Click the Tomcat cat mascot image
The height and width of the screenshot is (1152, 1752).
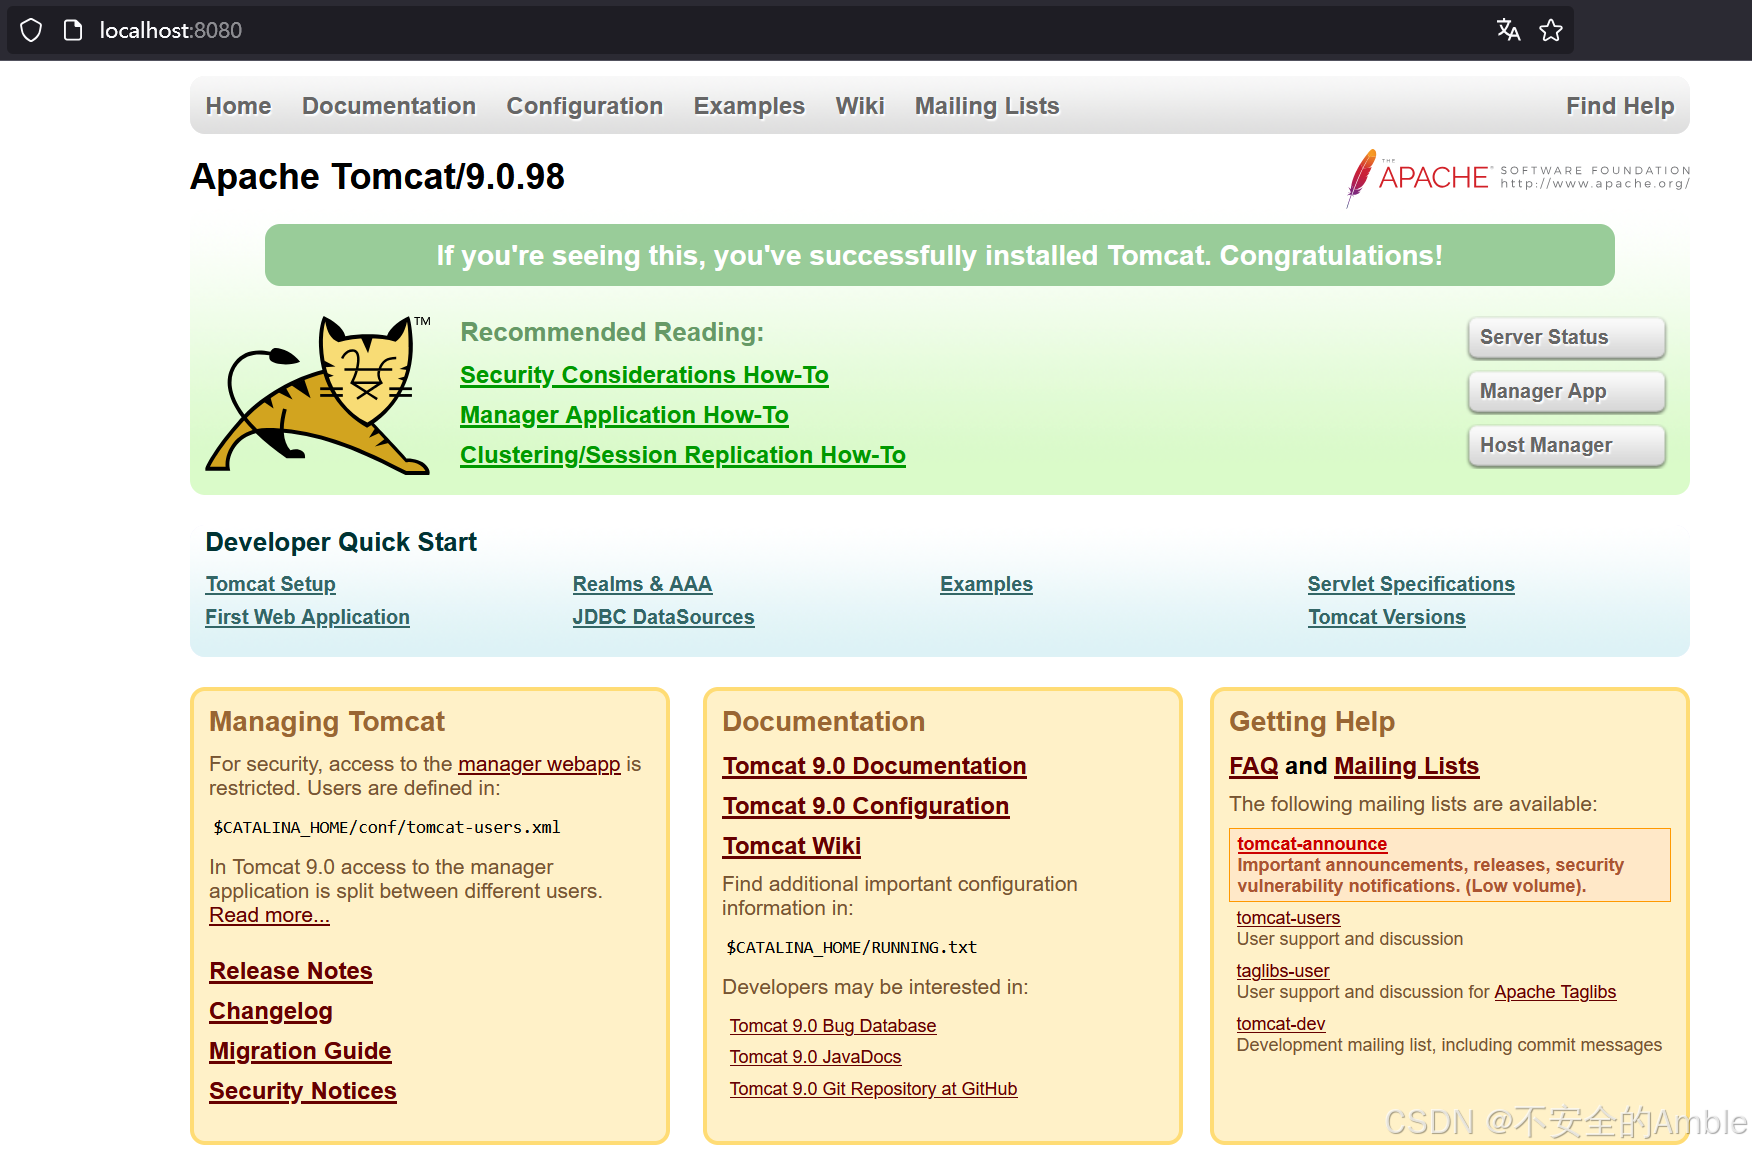[x=319, y=394]
